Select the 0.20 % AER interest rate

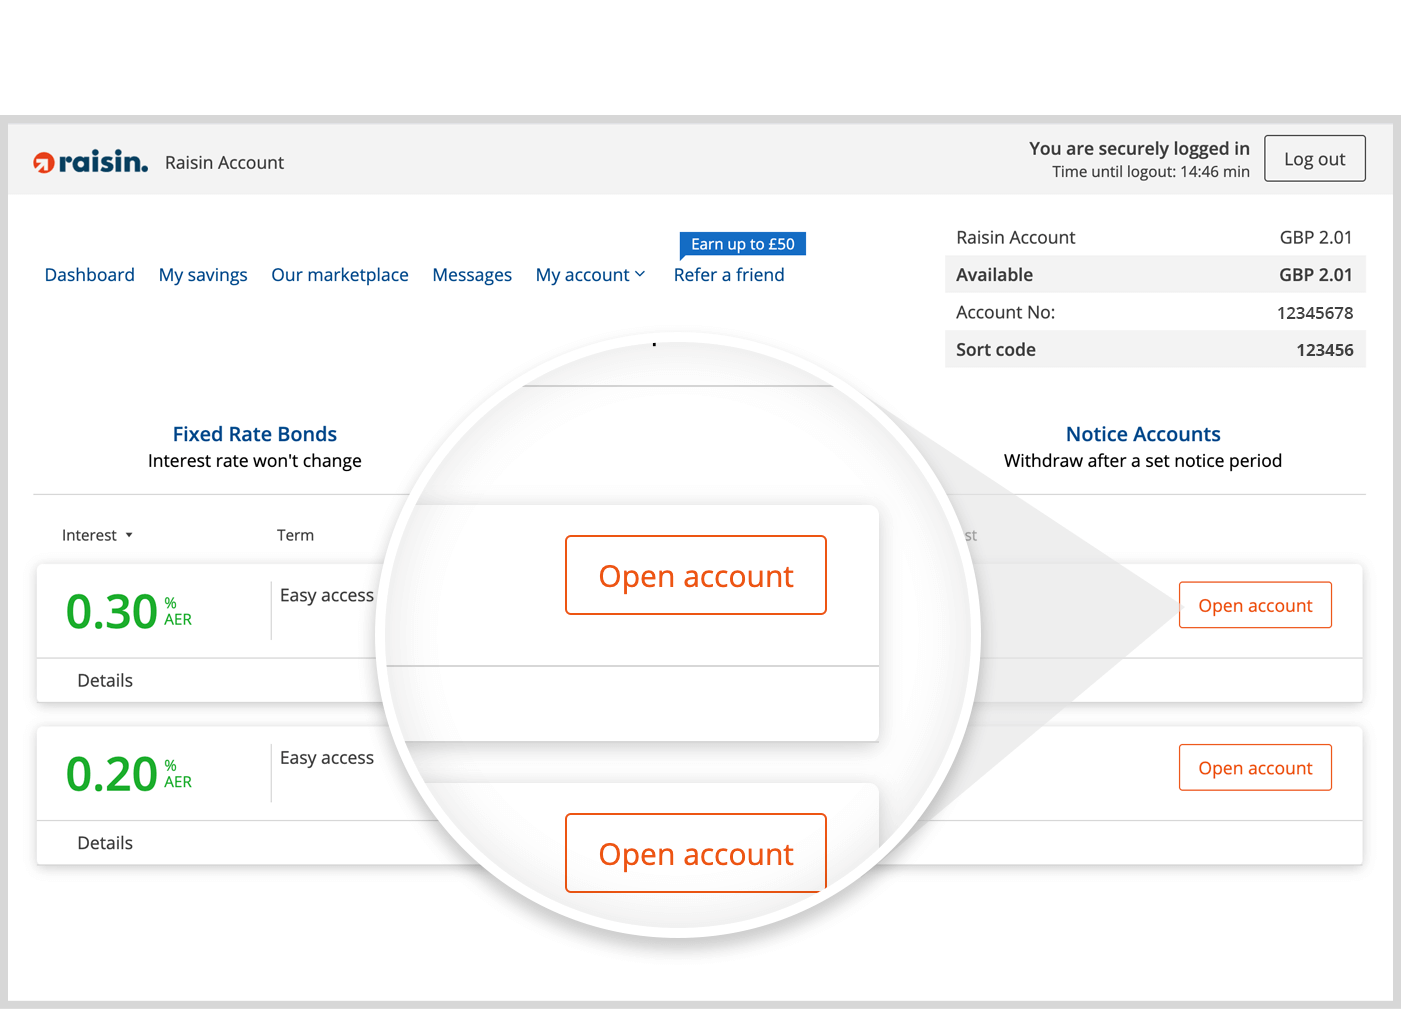coord(128,774)
